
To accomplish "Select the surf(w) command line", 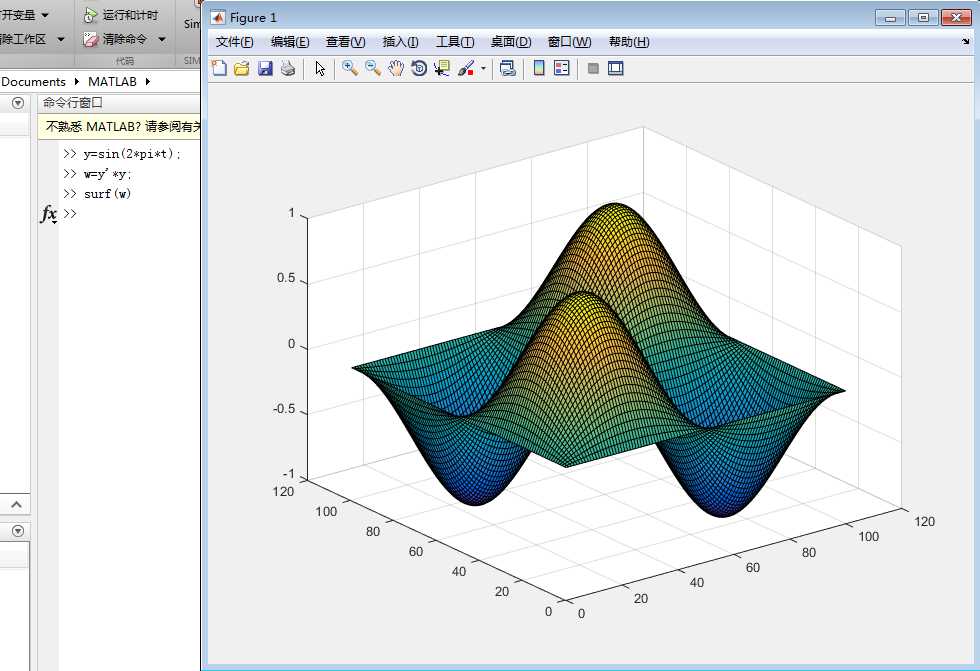I will pos(108,194).
